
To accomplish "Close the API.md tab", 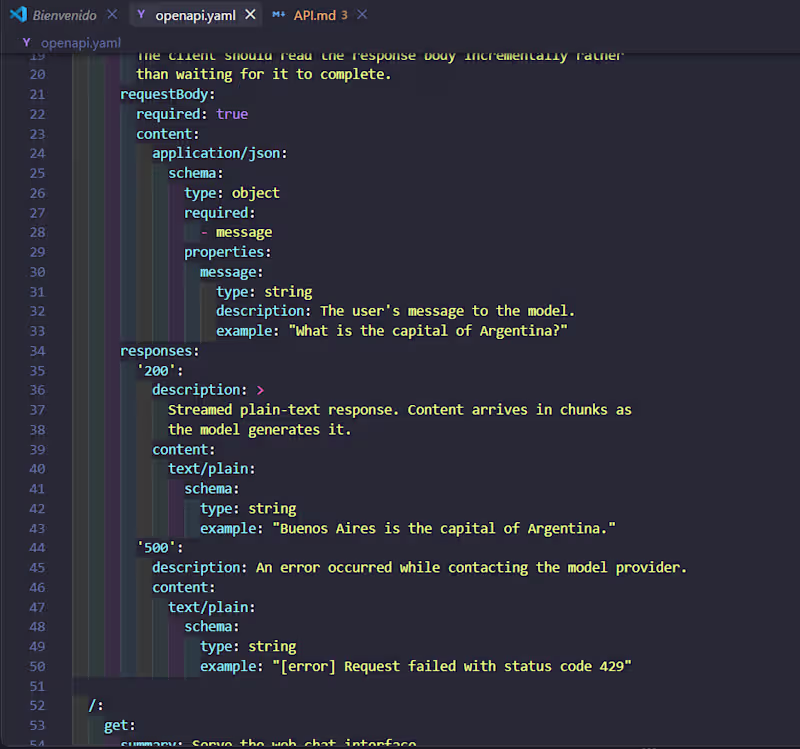I will tap(362, 15).
